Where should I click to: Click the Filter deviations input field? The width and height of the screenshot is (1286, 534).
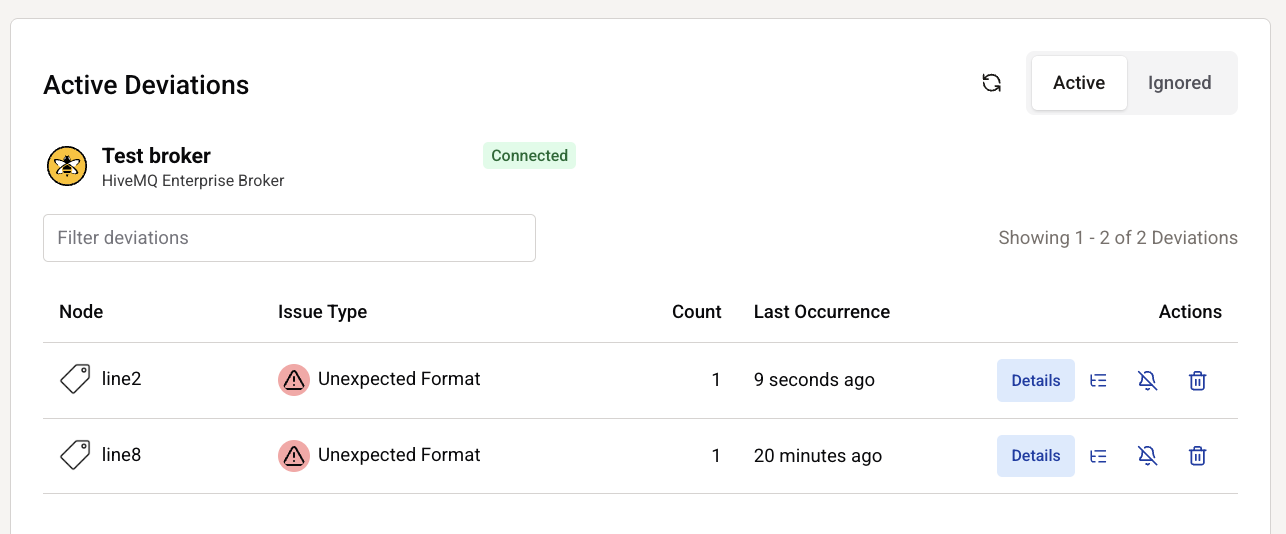(x=289, y=238)
